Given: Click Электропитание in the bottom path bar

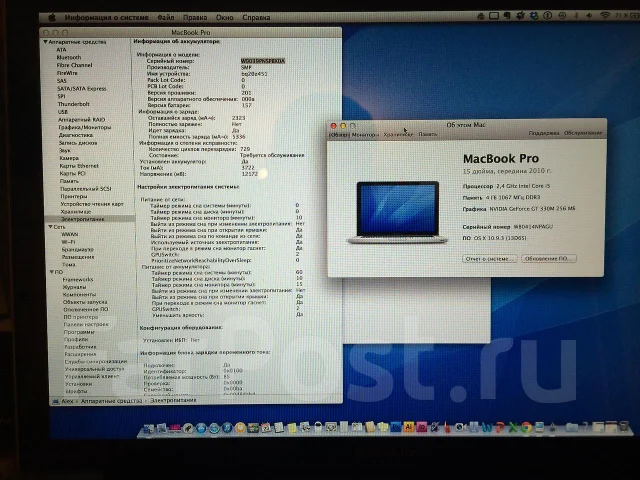Looking at the screenshot, I should coord(173,400).
